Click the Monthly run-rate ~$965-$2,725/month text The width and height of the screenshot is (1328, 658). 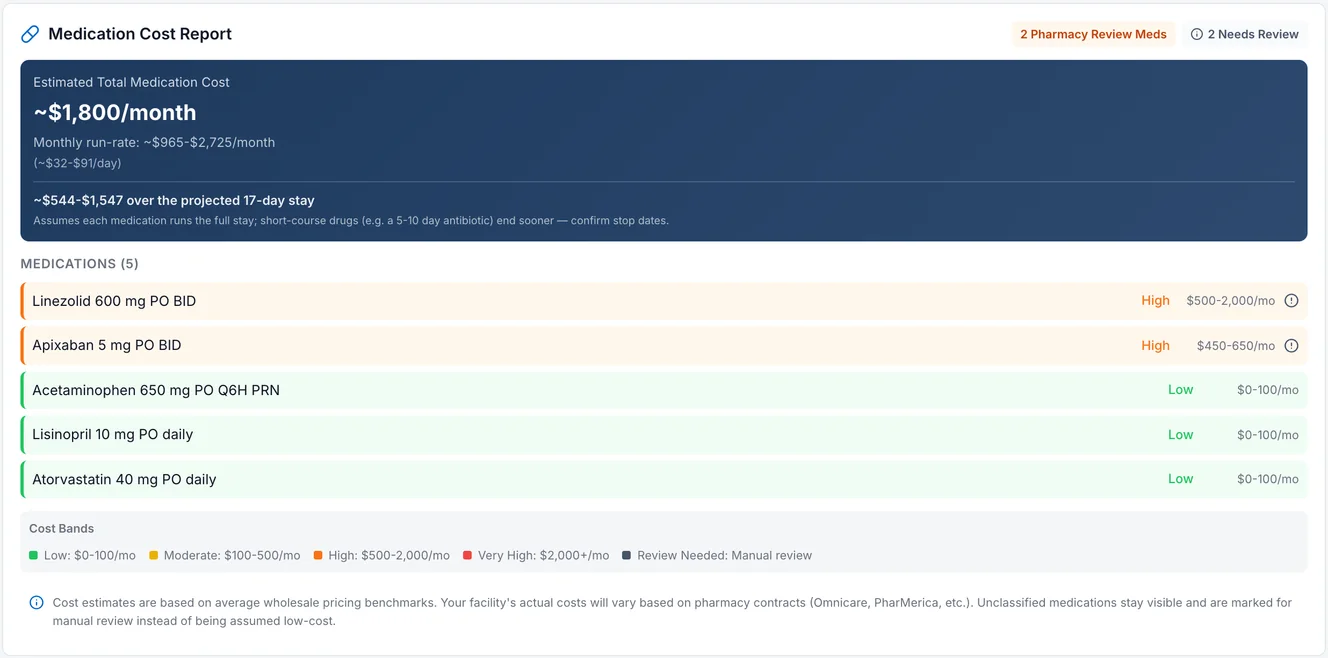154,142
